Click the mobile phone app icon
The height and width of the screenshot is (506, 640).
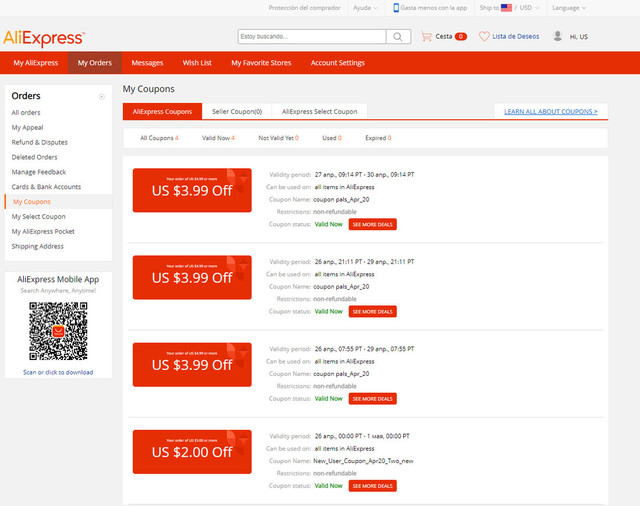396,8
